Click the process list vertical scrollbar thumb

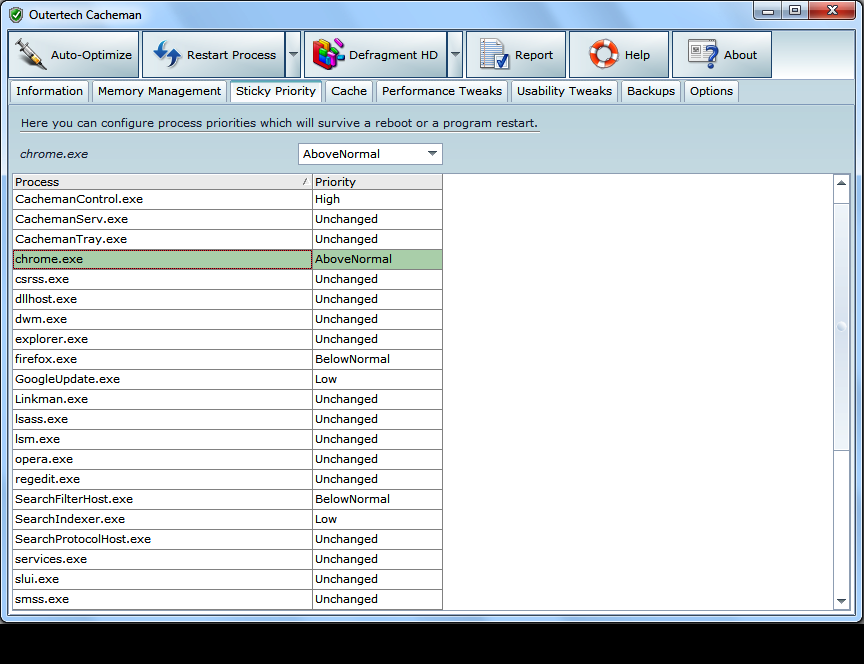coord(841,327)
